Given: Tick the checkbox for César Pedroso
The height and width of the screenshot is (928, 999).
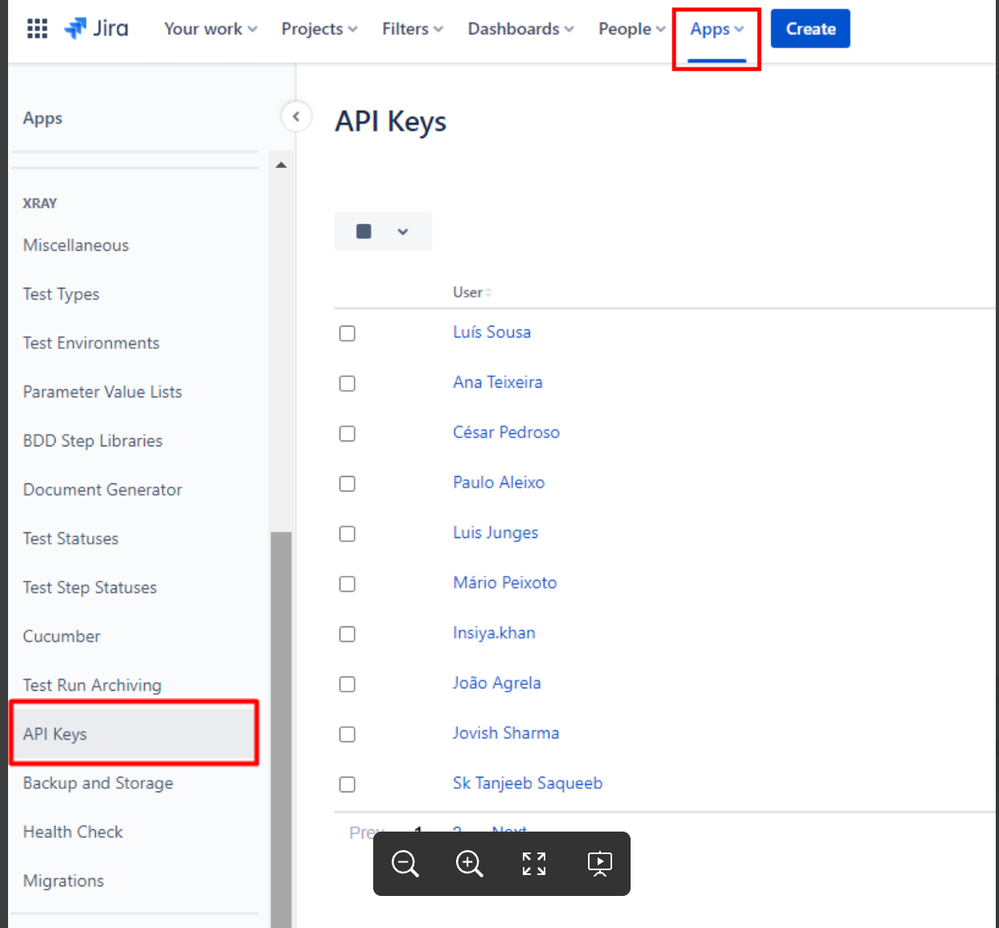Looking at the screenshot, I should 347,434.
